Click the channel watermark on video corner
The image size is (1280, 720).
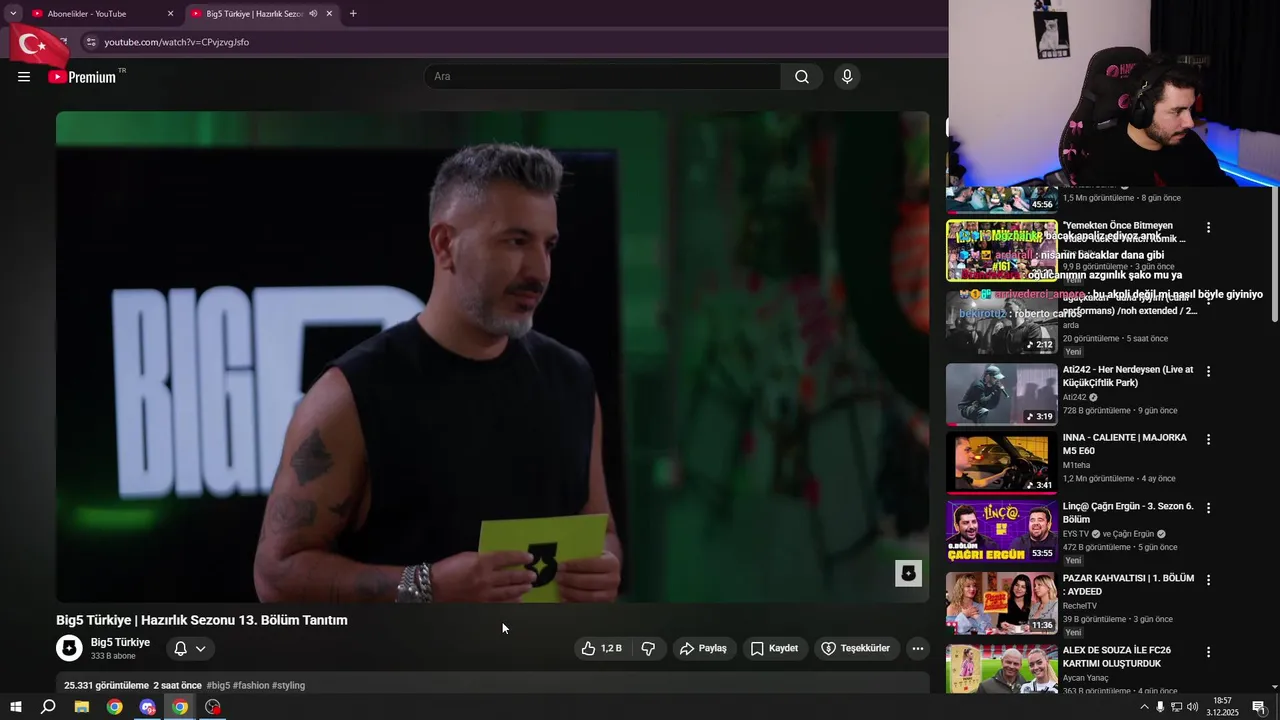(908, 573)
